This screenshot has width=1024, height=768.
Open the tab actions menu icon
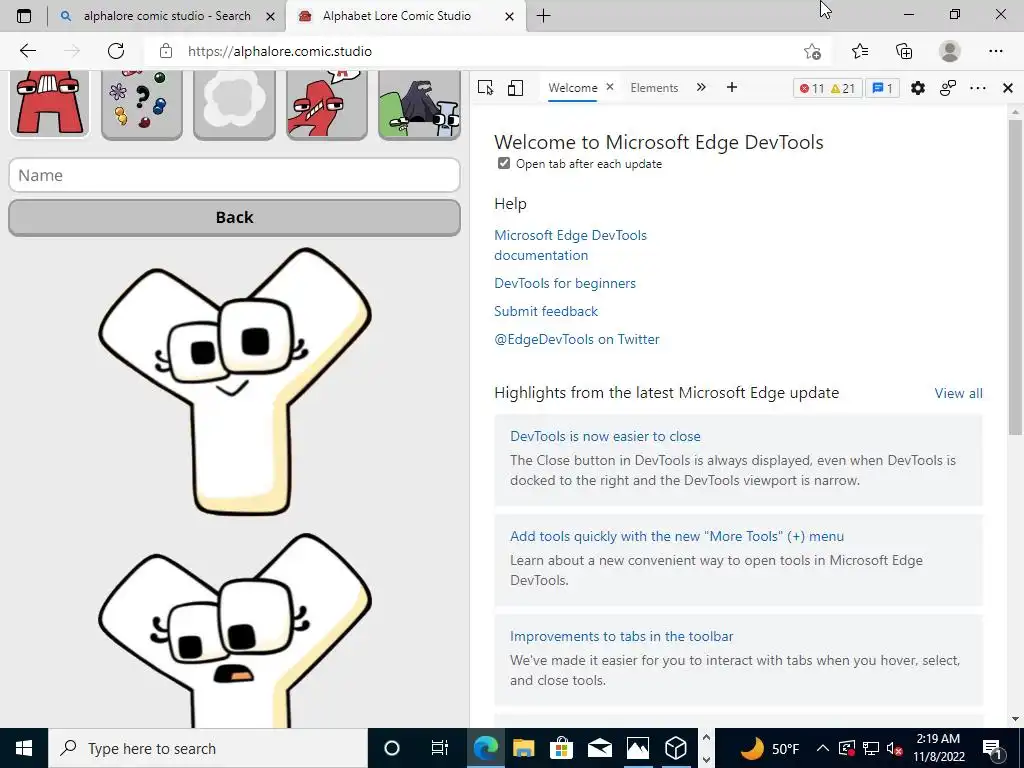24,16
